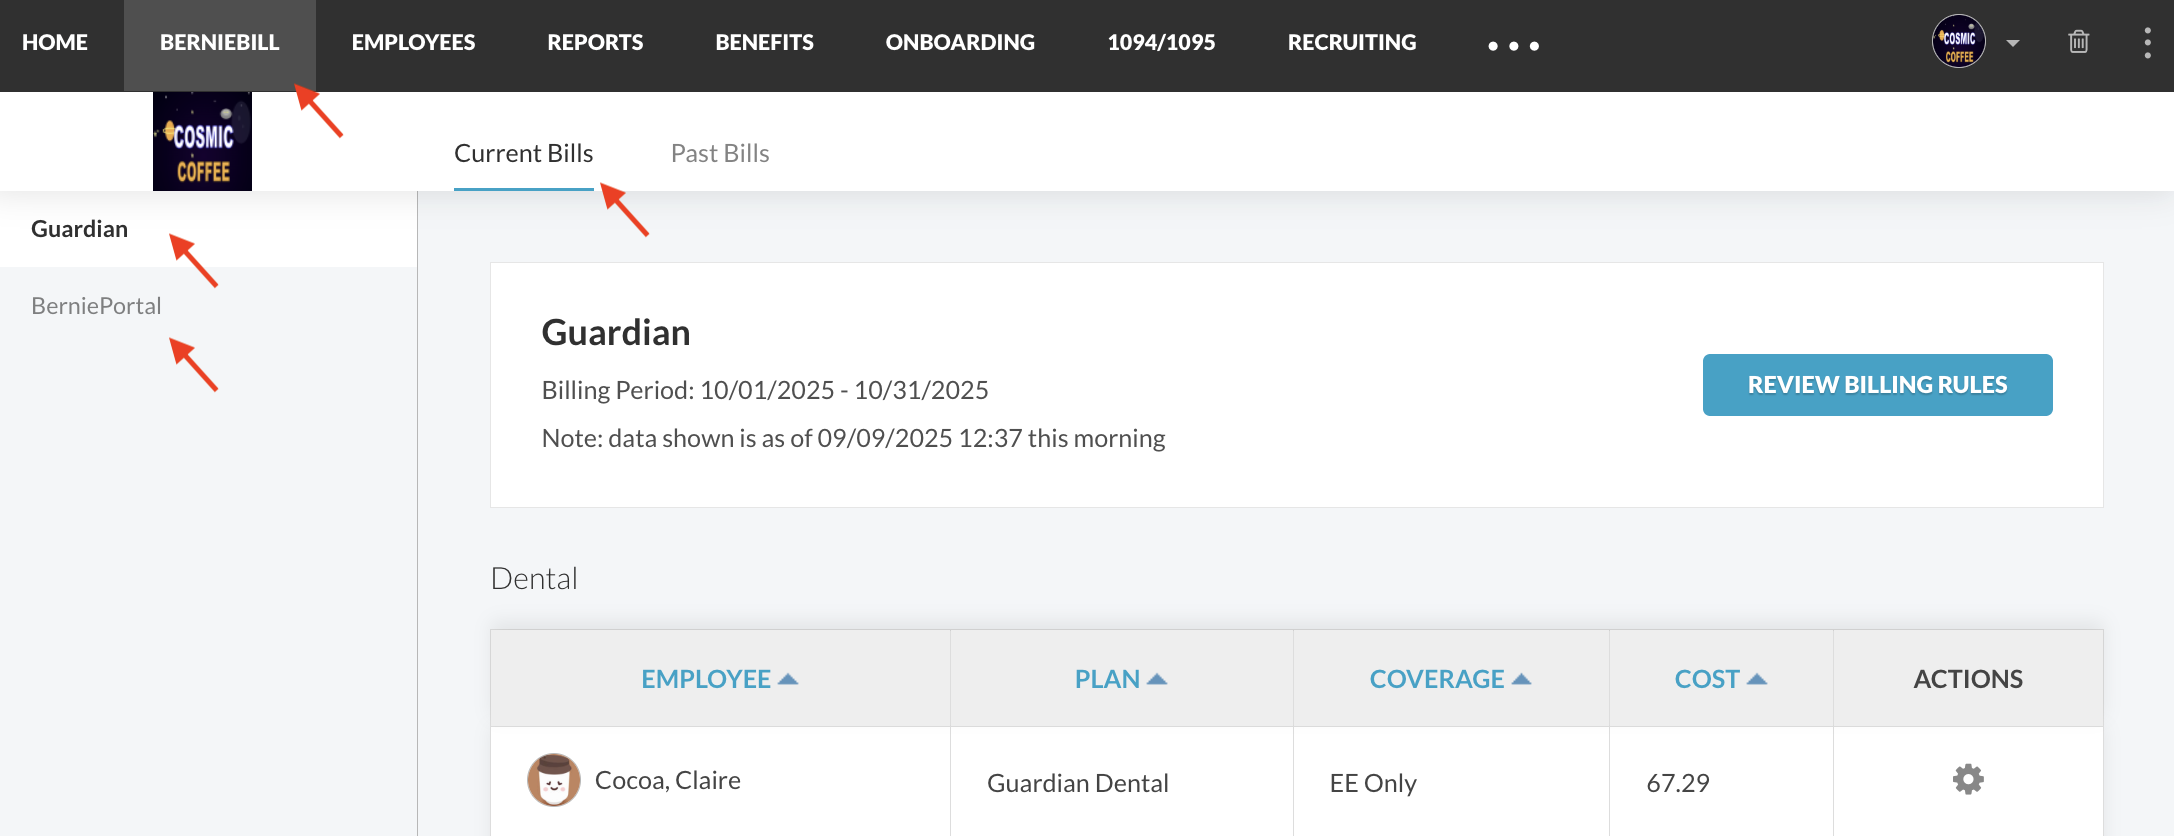Image resolution: width=2174 pixels, height=836 pixels.
Task: Open the trash can icon in the top bar
Action: pyautogui.click(x=2078, y=42)
